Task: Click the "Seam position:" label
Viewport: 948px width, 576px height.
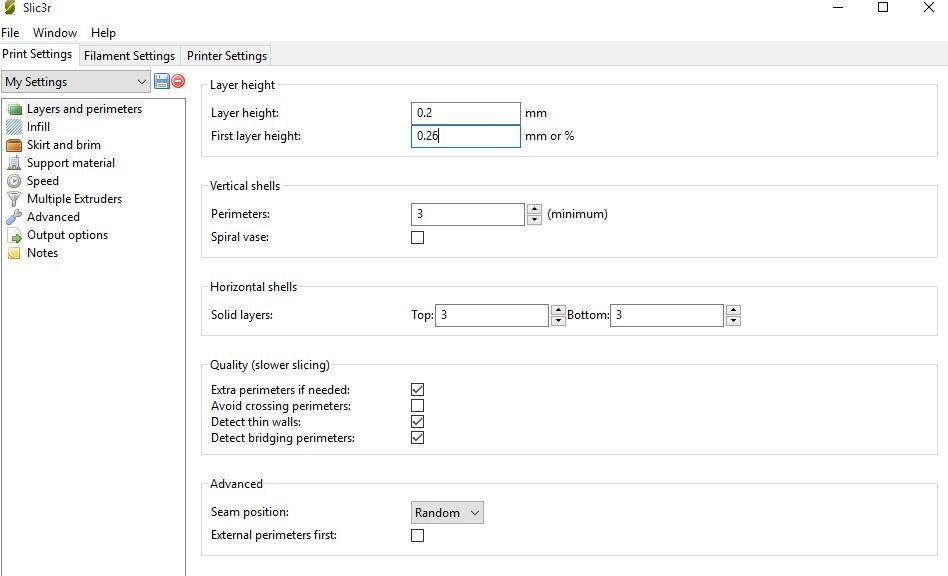Action: point(250,512)
